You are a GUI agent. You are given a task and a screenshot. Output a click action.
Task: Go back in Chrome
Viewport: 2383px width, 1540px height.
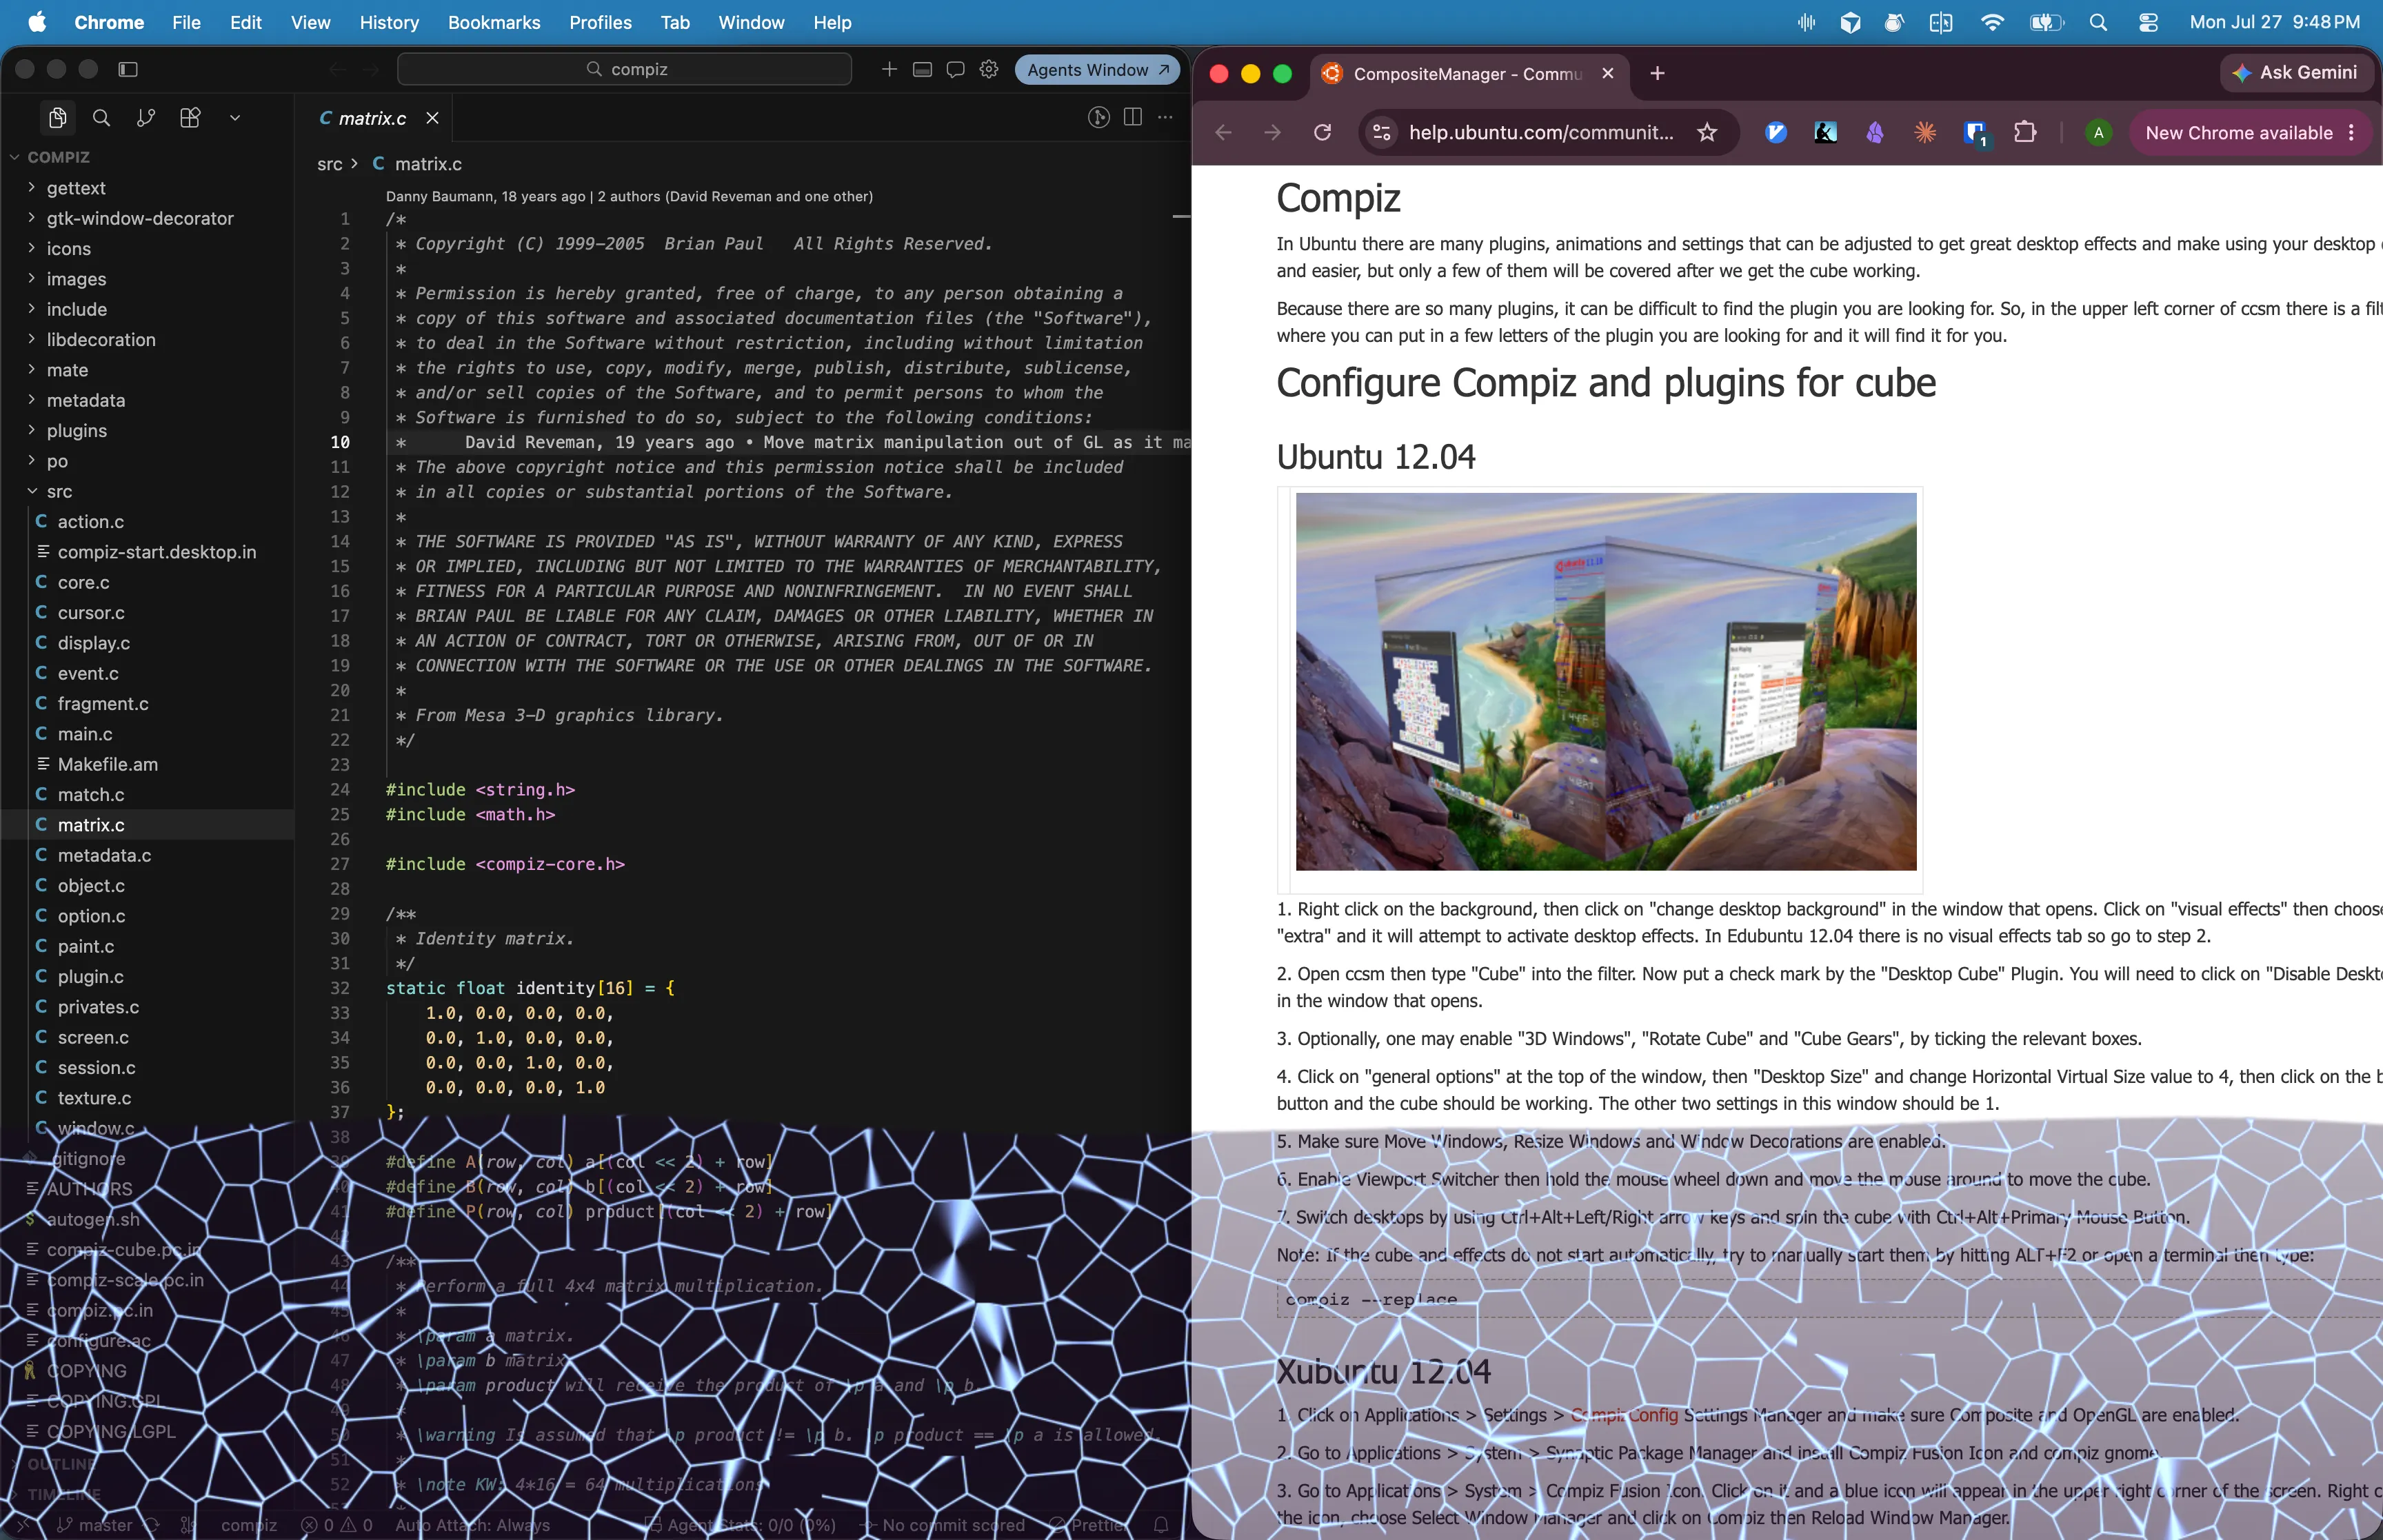(1223, 133)
